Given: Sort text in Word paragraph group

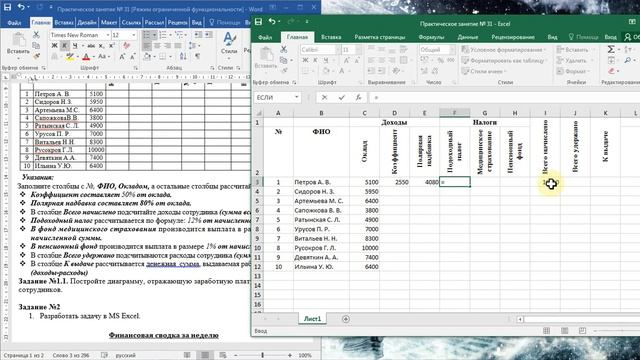Looking at the screenshot, I should click(x=183, y=56).
